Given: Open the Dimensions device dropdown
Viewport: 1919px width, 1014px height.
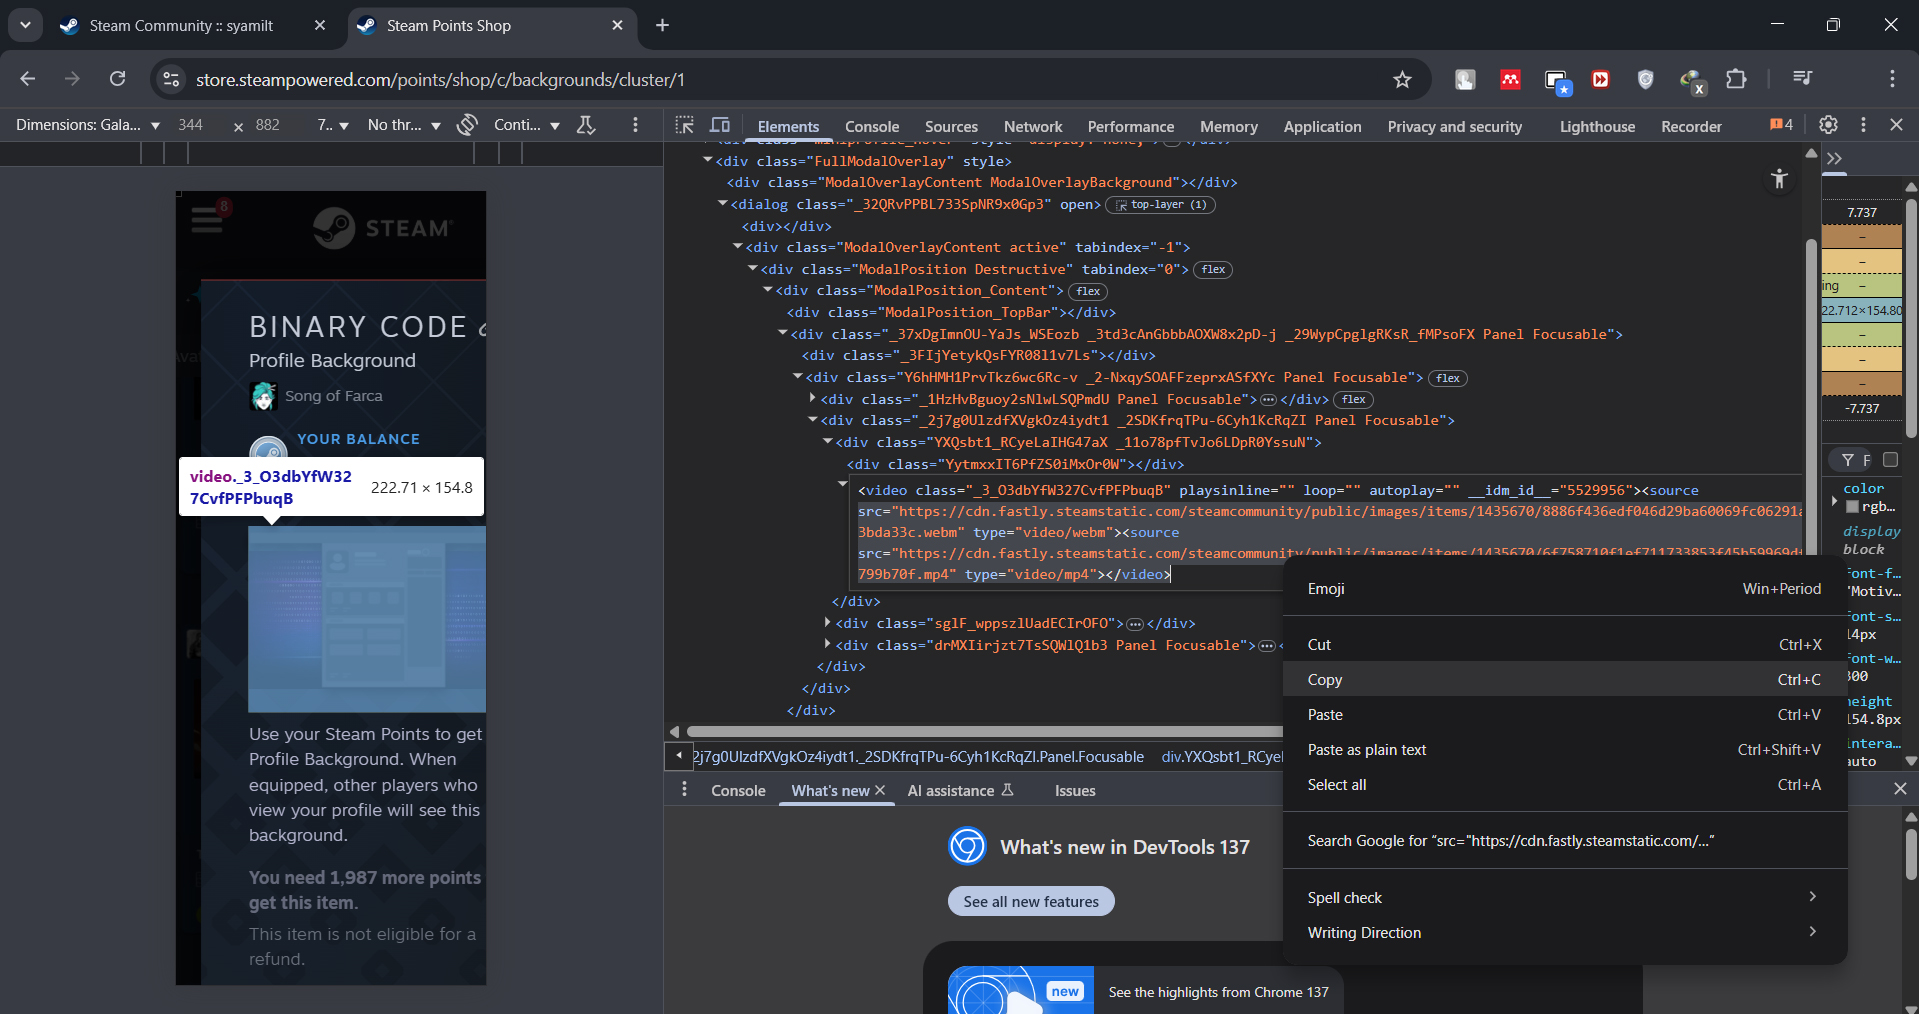Looking at the screenshot, I should point(88,125).
